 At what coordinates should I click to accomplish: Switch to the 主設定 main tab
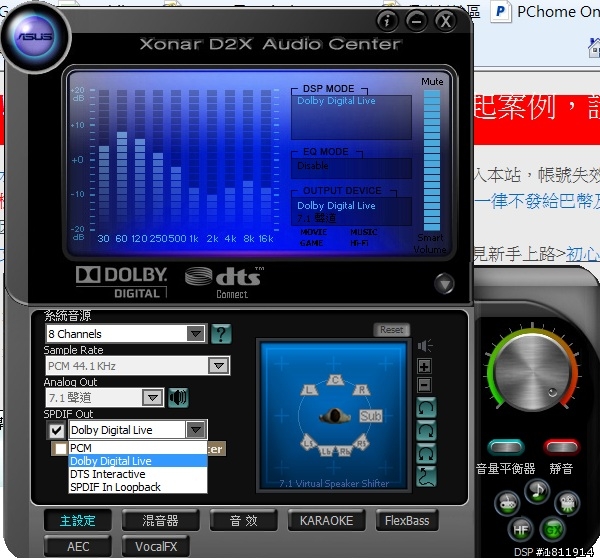(x=78, y=521)
